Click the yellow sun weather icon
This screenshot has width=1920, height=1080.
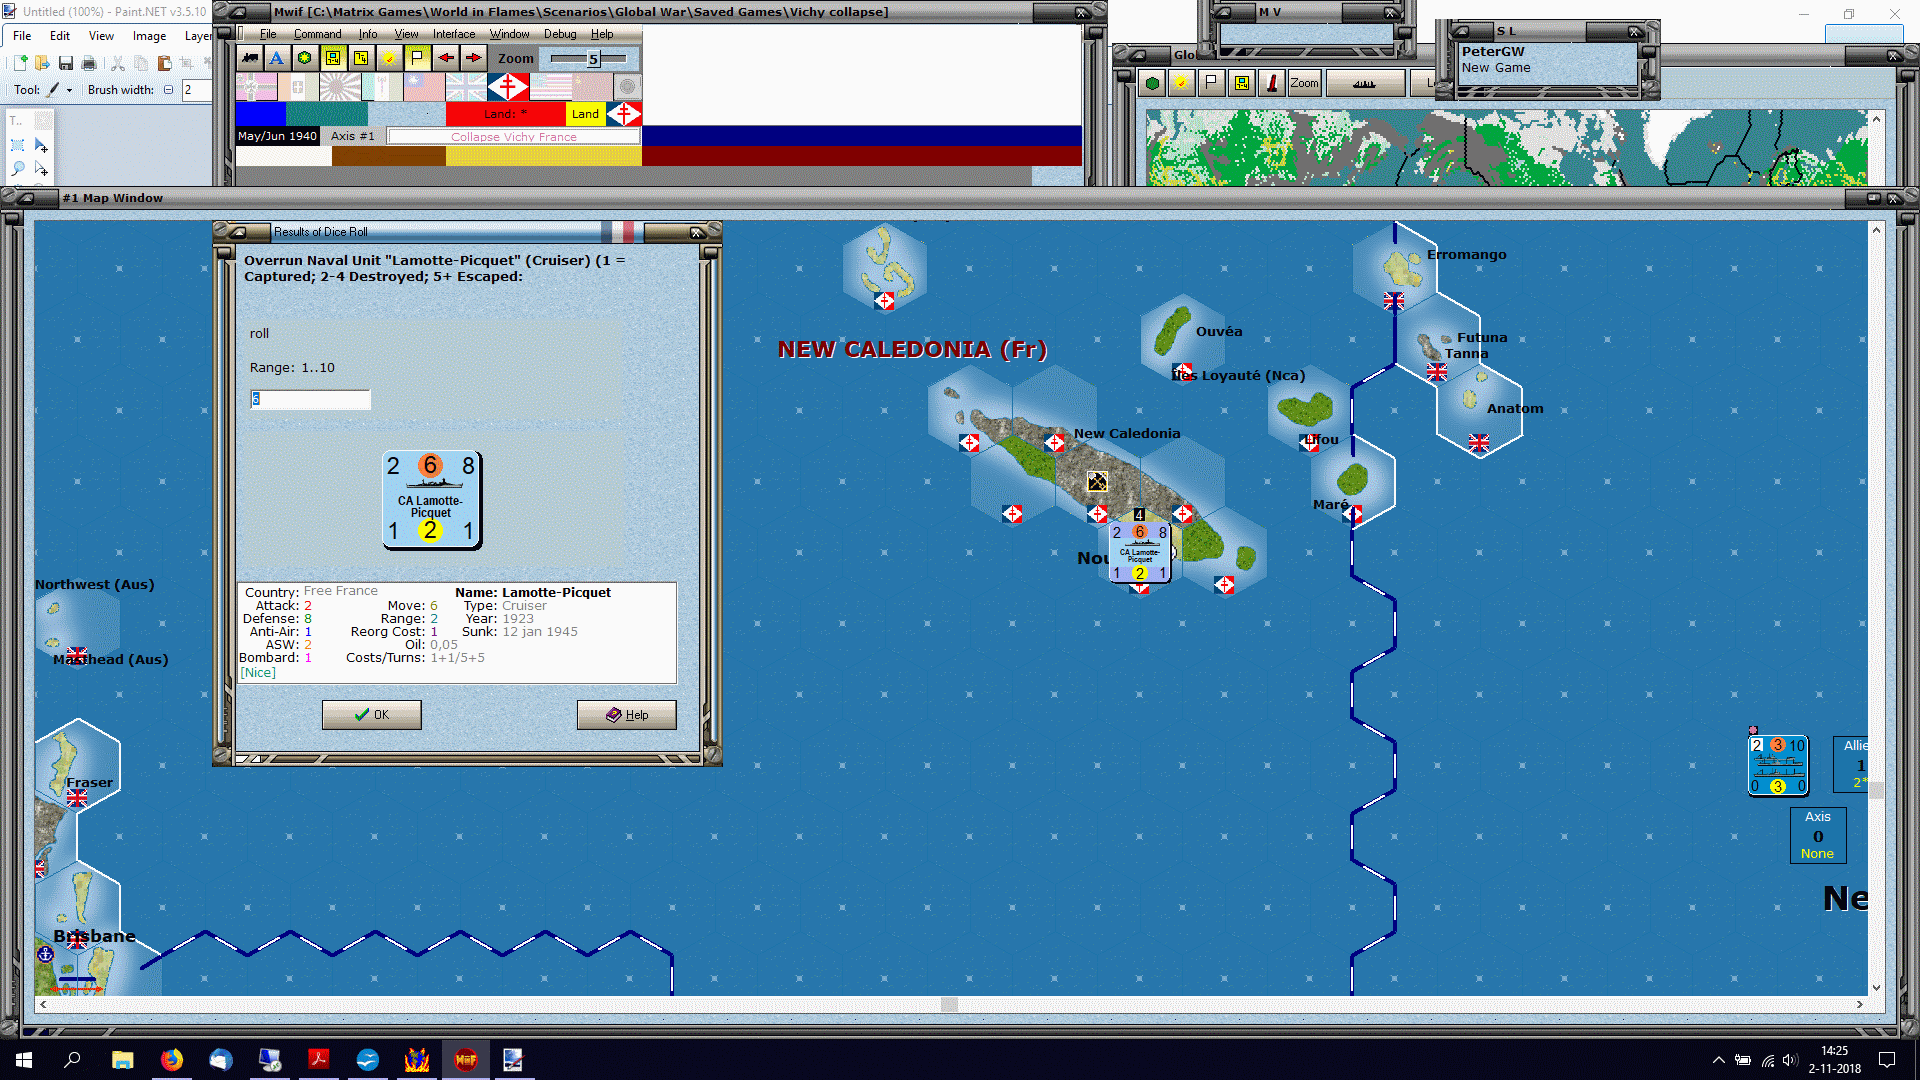pos(389,58)
